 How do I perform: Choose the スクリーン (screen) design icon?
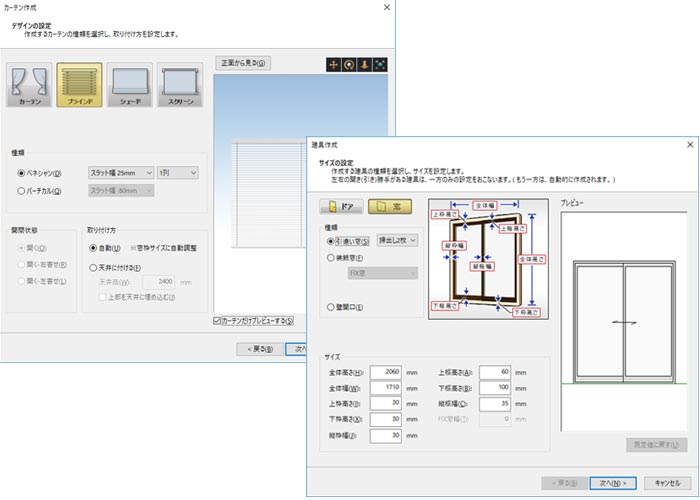(181, 86)
